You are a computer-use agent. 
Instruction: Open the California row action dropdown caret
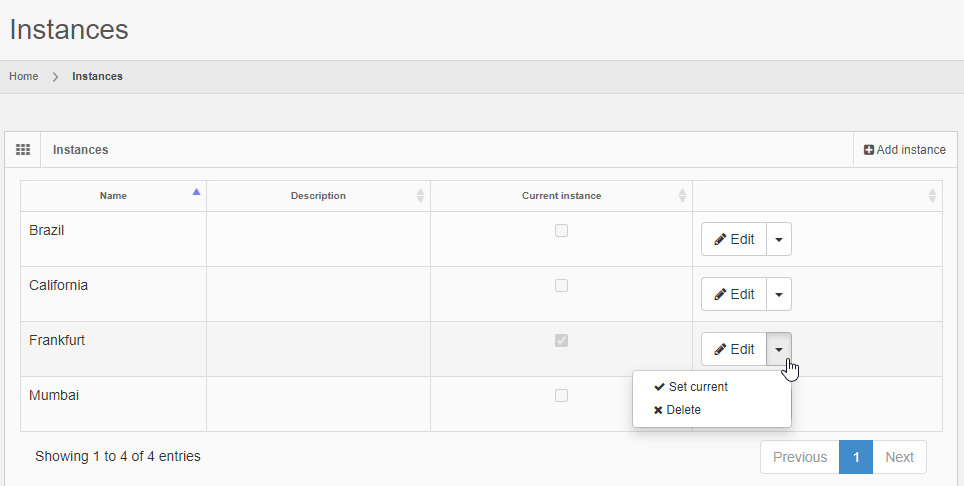pyautogui.click(x=779, y=295)
